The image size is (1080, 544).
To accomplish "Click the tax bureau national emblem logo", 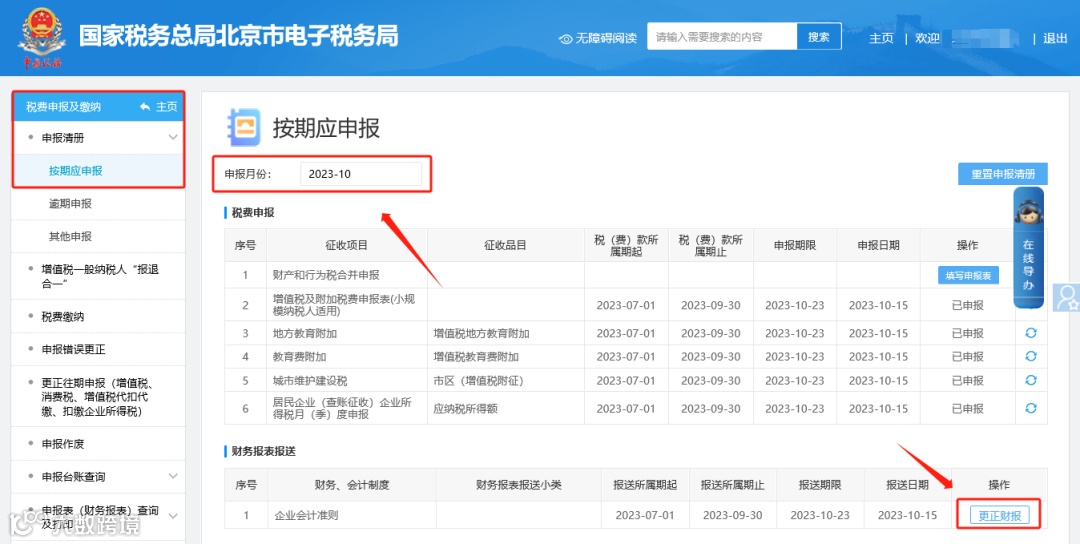I will pos(42,39).
